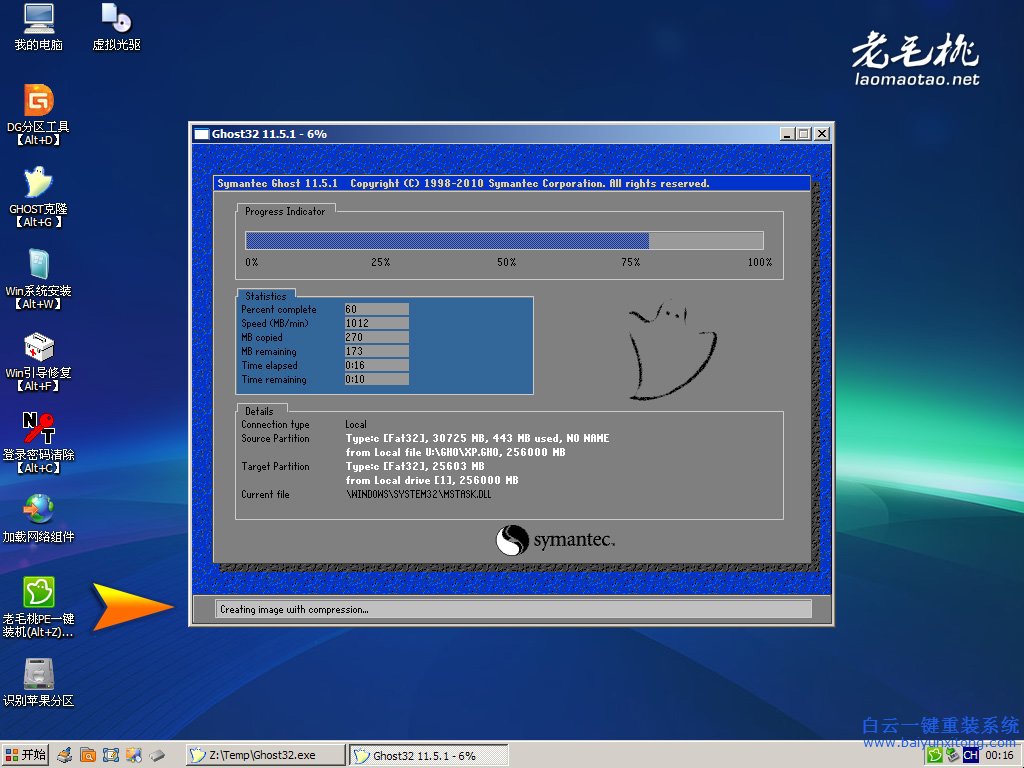Launch 老毛桃PE一键装机 from the desktop

coord(38,592)
